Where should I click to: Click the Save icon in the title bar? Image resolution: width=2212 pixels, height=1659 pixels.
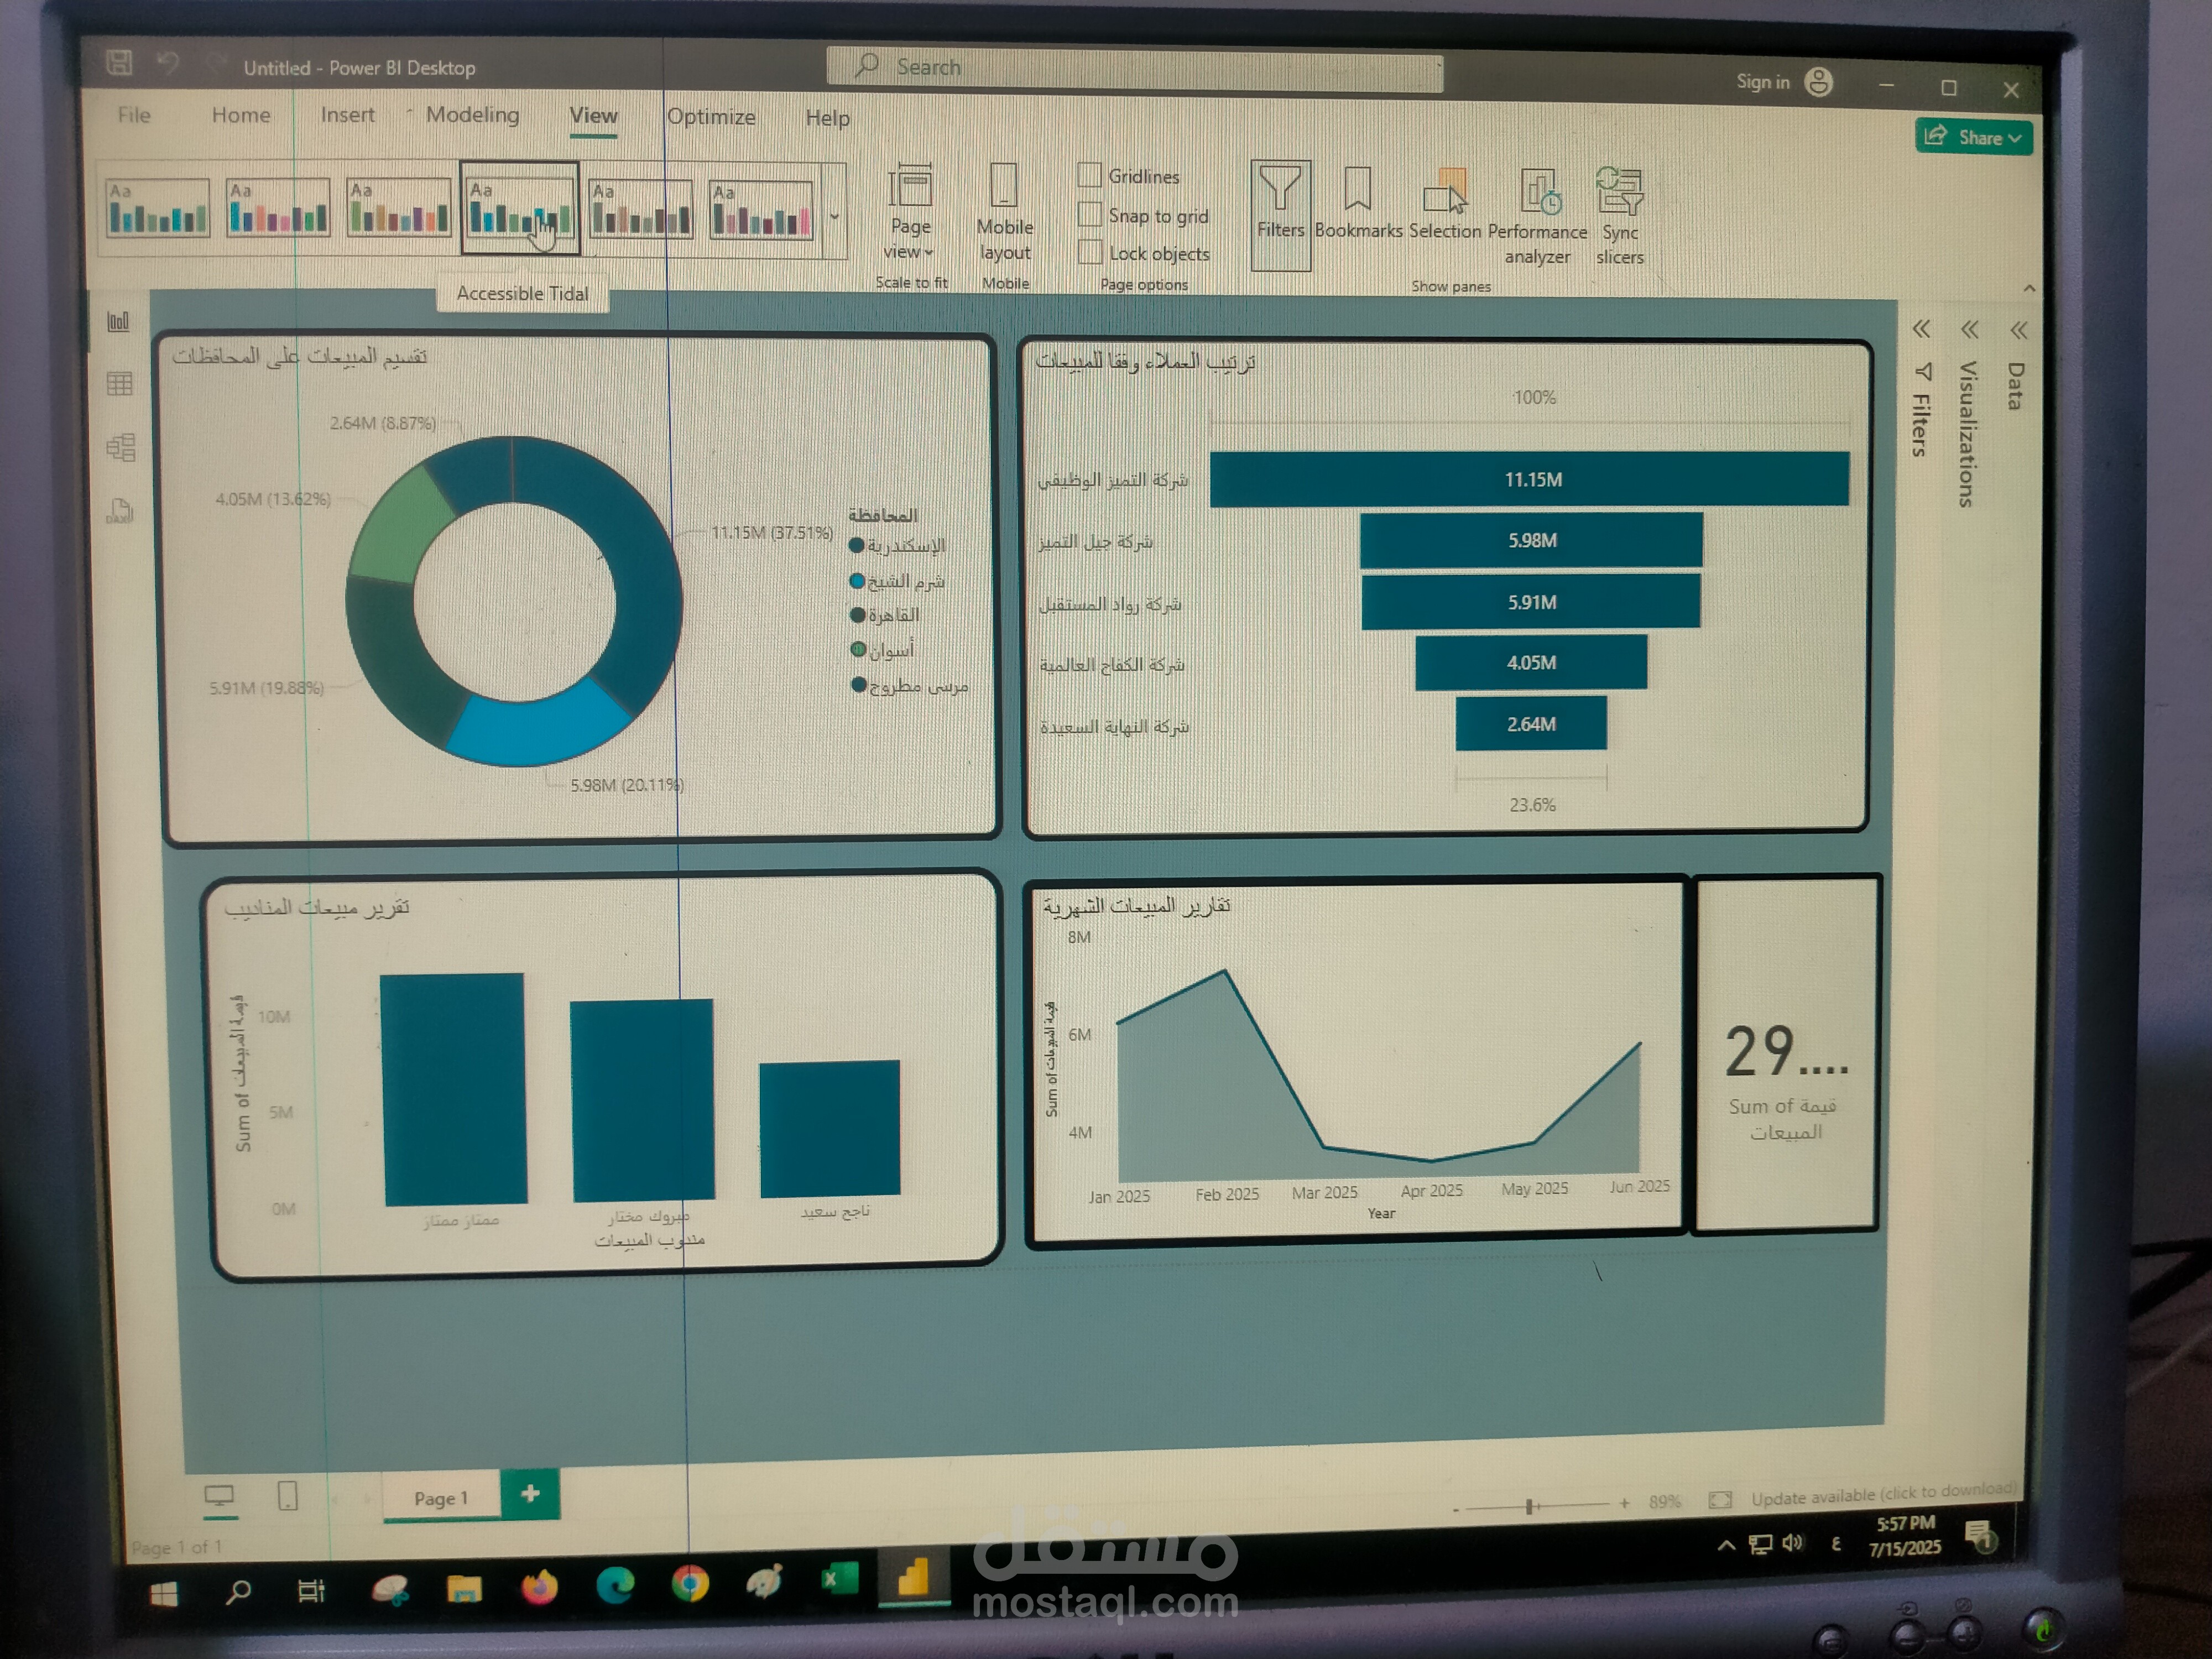(119, 63)
